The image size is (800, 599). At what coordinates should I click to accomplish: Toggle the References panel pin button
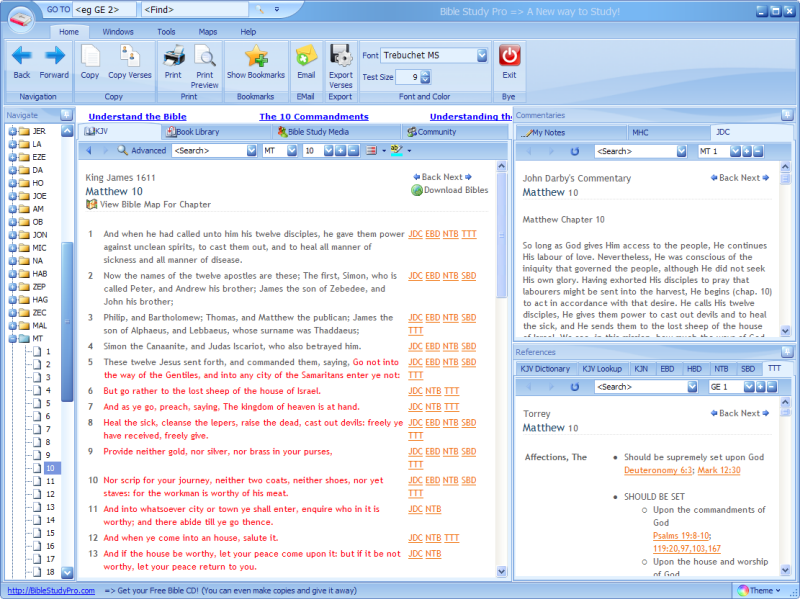[x=786, y=352]
